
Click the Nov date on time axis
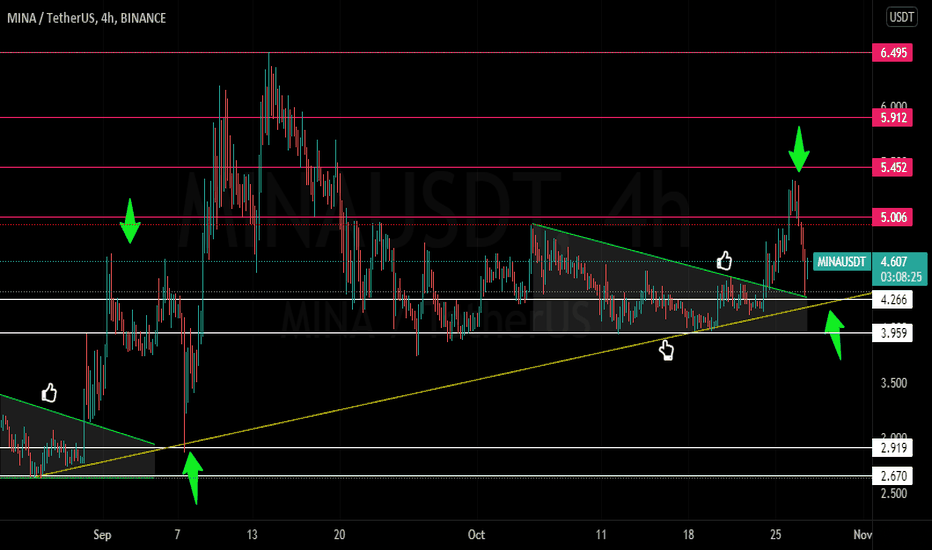tap(862, 535)
